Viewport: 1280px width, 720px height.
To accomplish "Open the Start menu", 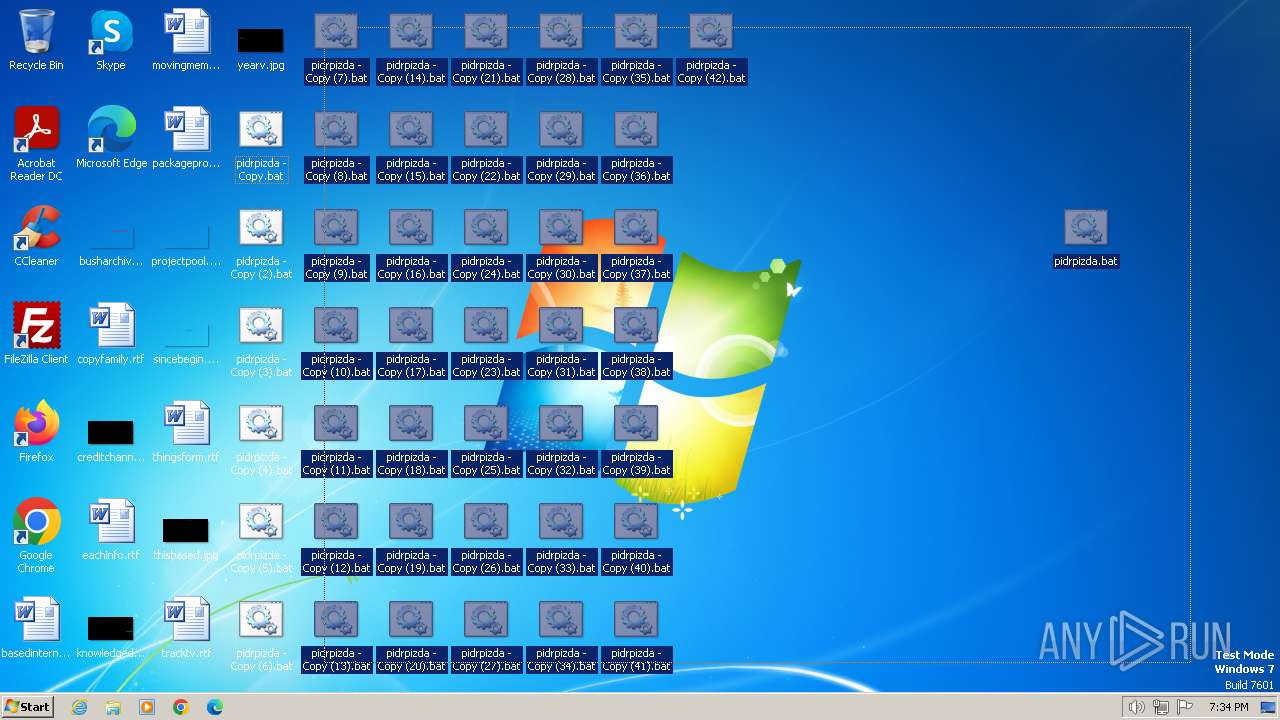I will [27, 707].
